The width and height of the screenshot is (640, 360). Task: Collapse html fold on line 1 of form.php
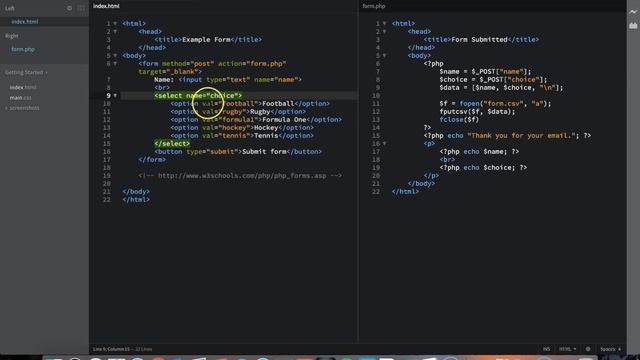pos(384,24)
